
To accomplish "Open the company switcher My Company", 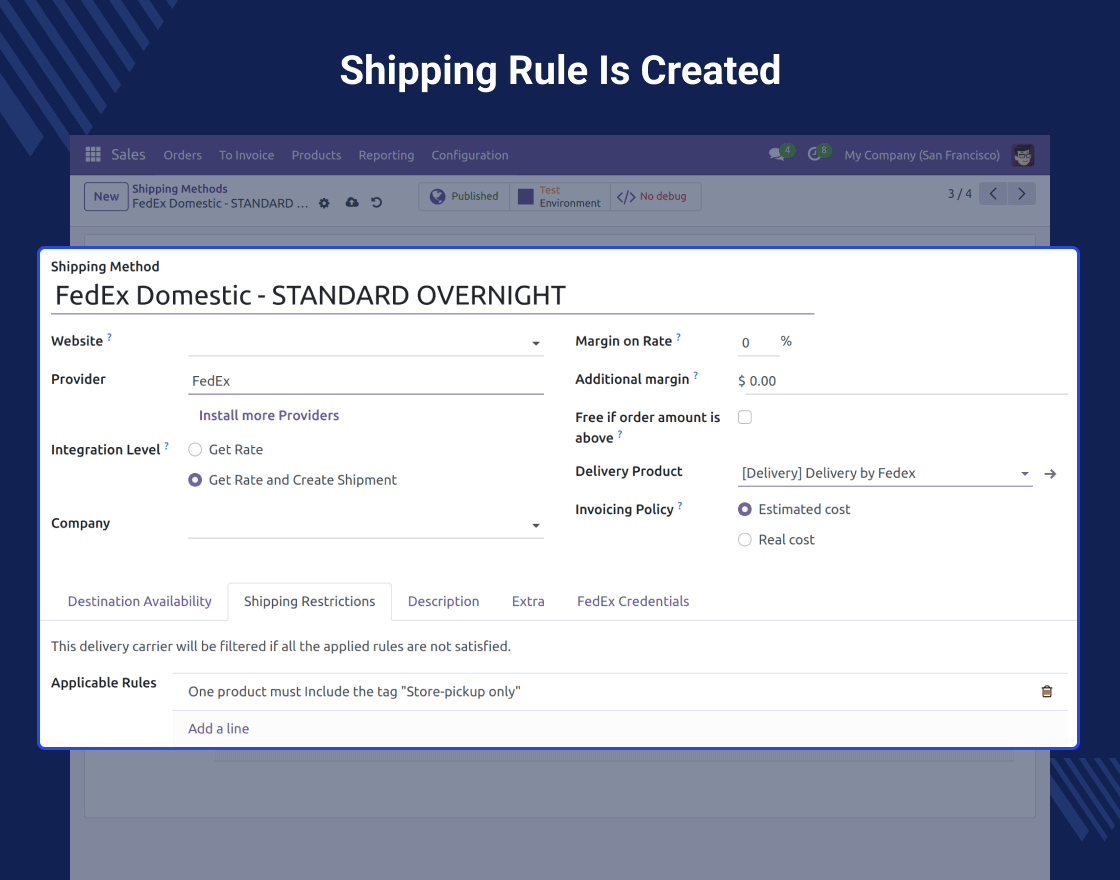I will (x=921, y=155).
